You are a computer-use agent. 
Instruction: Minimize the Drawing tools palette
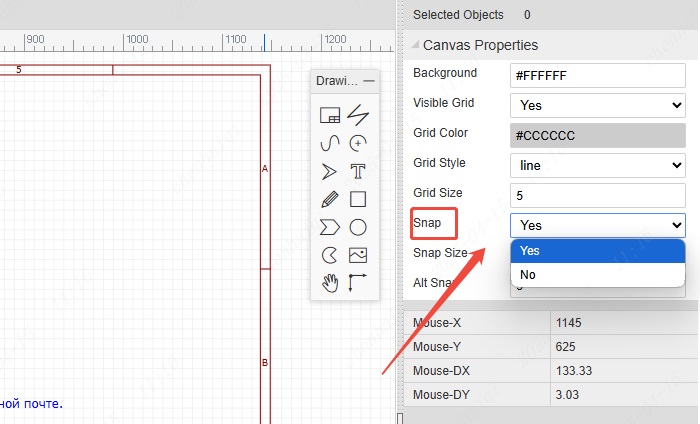[x=368, y=81]
